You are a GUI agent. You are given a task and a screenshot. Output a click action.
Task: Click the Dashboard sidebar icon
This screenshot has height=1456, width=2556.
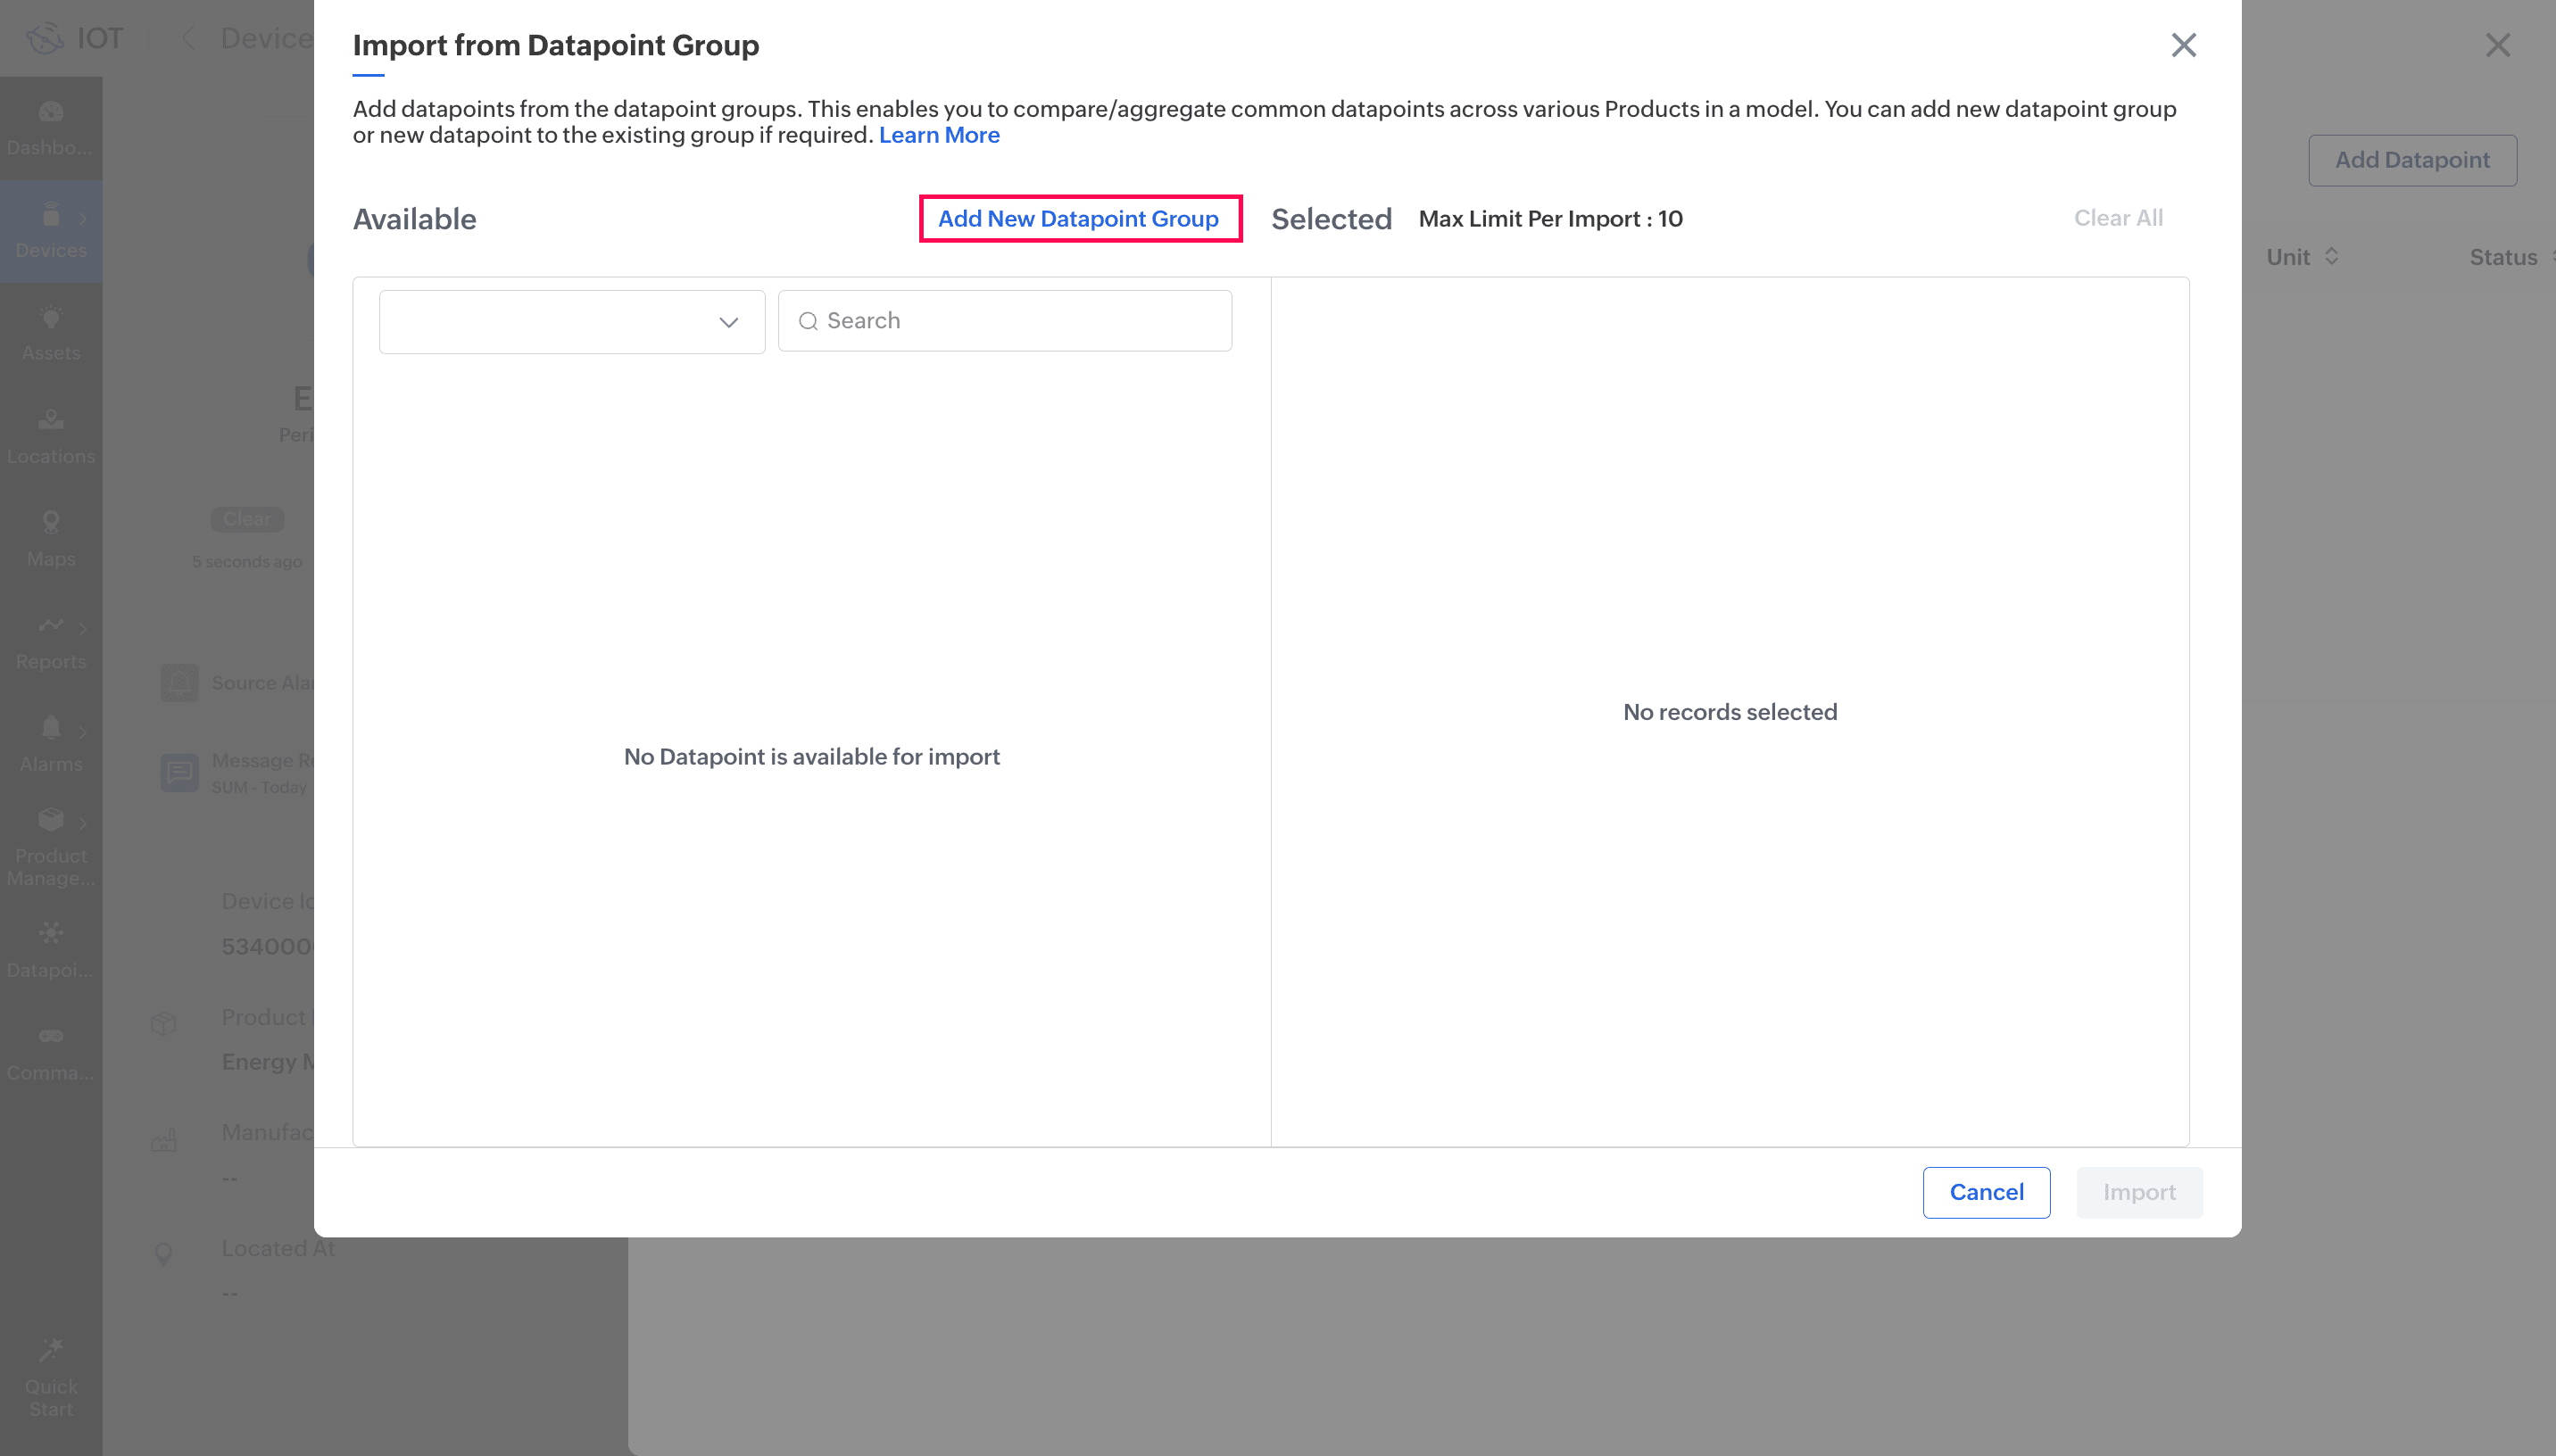point(50,113)
